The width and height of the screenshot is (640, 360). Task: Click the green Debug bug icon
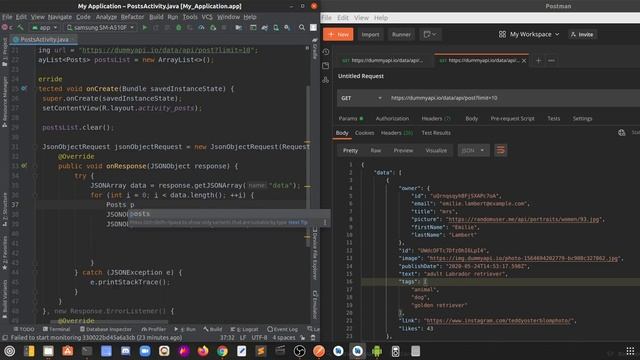tap(178, 27)
